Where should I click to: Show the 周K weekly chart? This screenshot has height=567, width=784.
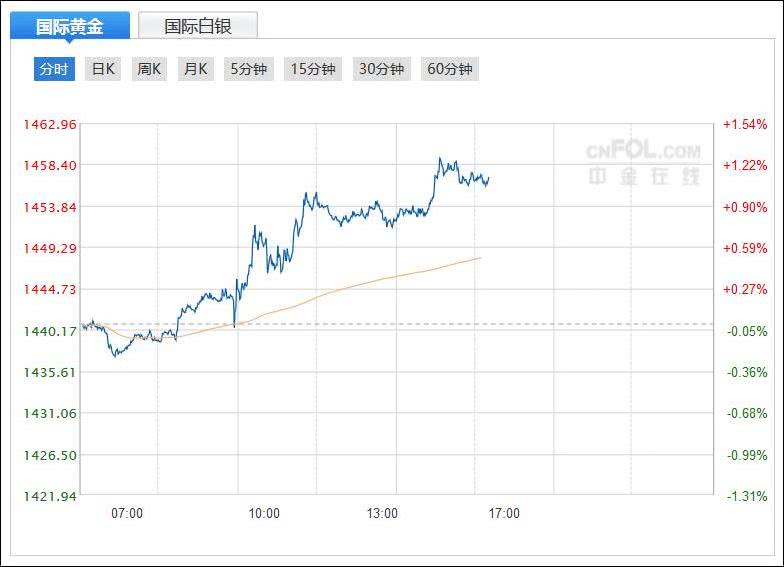click(149, 69)
